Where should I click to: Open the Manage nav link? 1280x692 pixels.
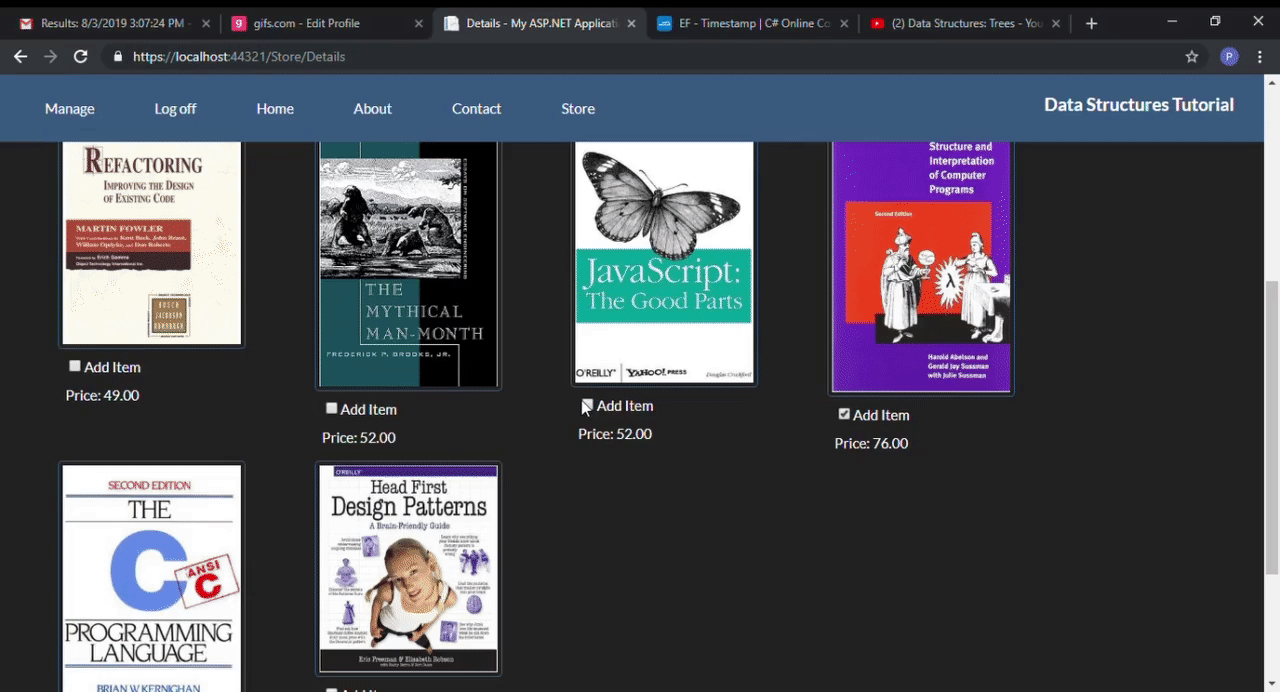click(x=70, y=109)
